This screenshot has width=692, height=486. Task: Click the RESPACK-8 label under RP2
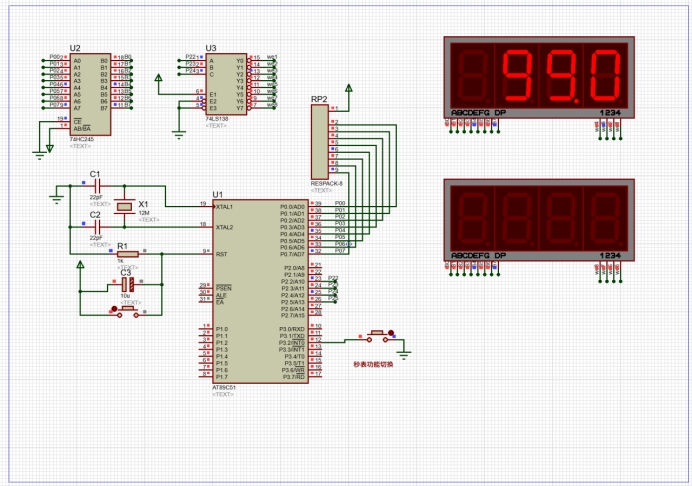(326, 184)
